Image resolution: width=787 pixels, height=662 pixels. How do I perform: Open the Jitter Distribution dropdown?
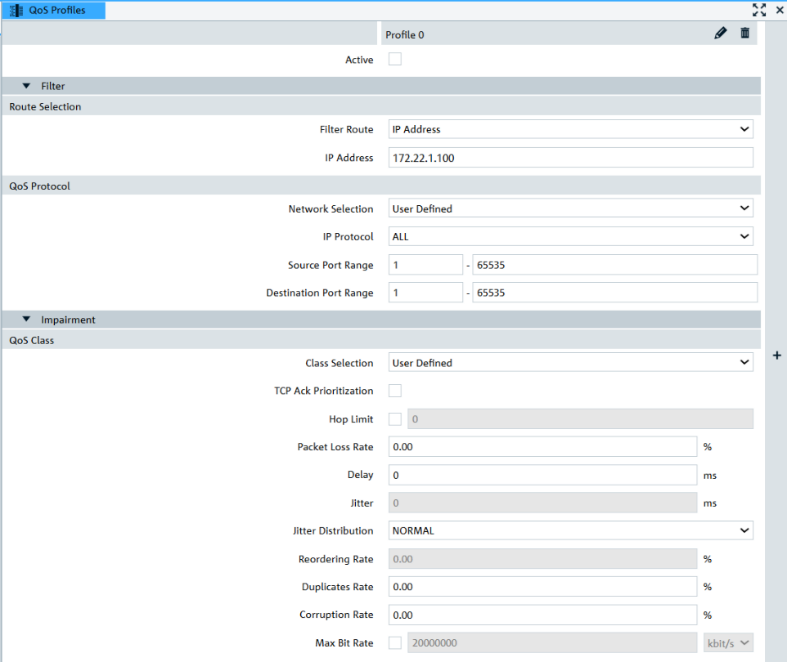tap(571, 531)
